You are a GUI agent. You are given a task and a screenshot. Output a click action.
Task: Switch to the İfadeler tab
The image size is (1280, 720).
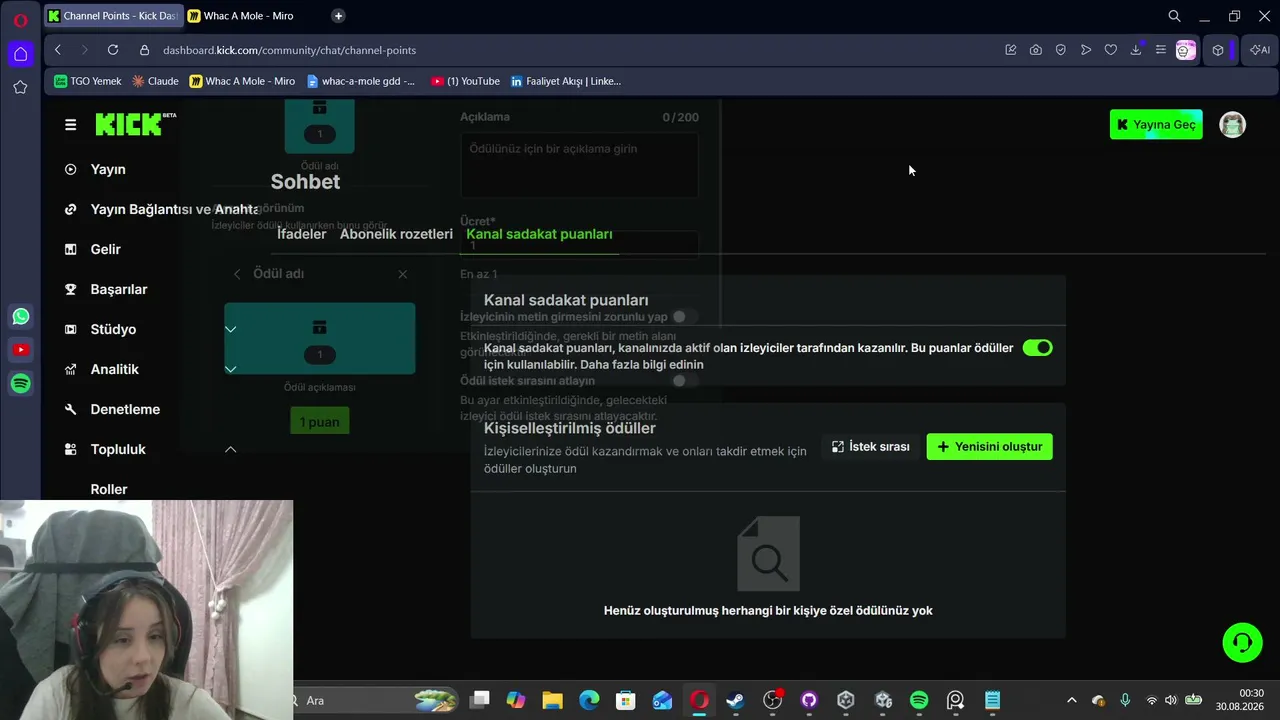pyautogui.click(x=302, y=234)
